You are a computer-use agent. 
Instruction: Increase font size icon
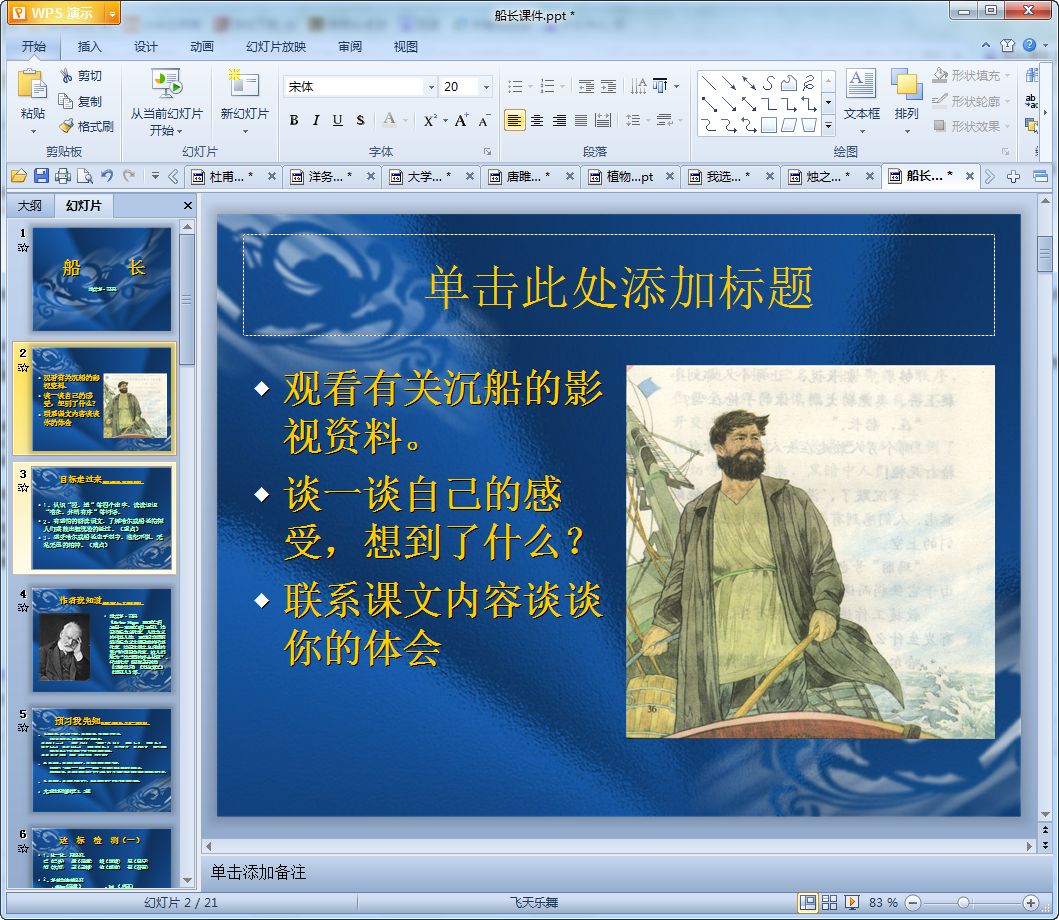[x=461, y=120]
